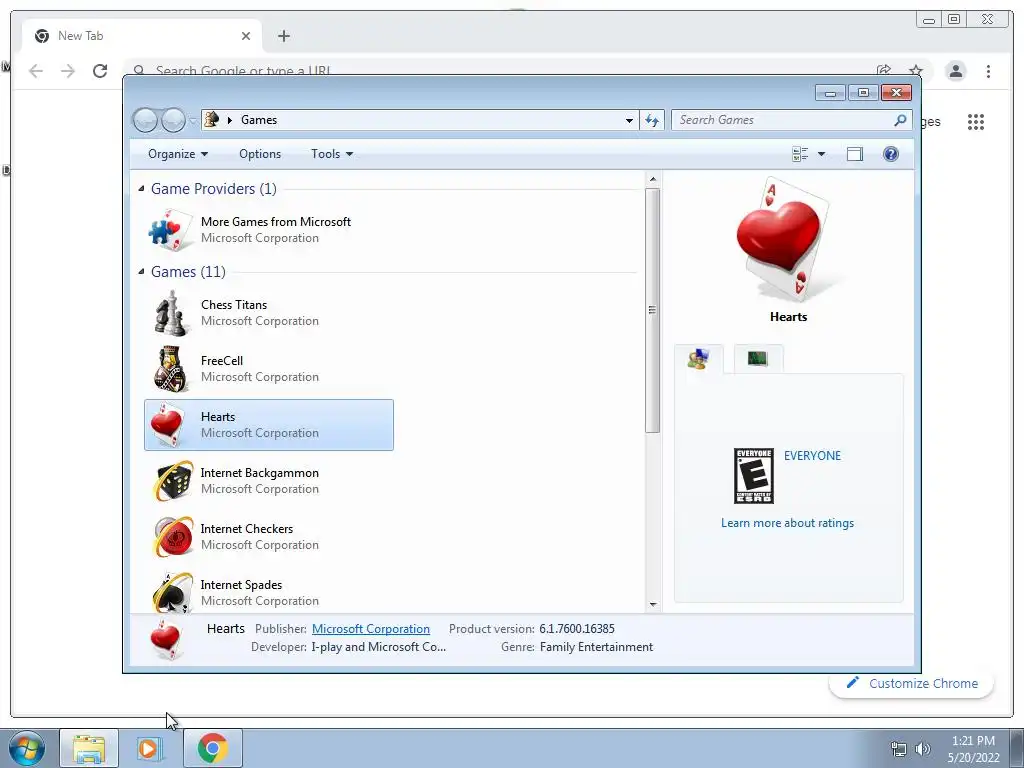
Task: Select the Internet Spades icon
Action: [173, 592]
